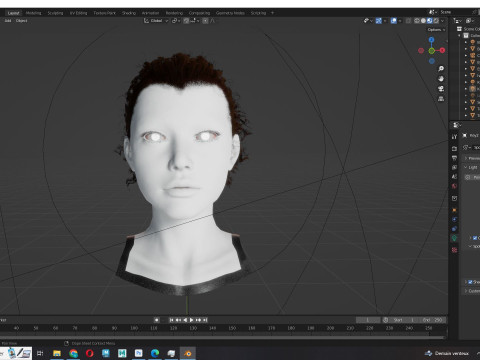This screenshot has width=480, height=360.
Task: Switch to the Layout workspace tab
Action: coord(14,13)
